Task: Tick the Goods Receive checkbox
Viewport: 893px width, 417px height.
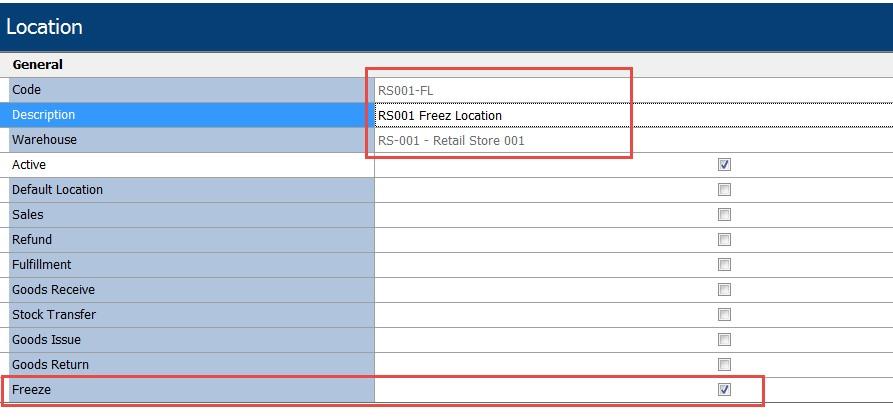Action: pos(724,290)
